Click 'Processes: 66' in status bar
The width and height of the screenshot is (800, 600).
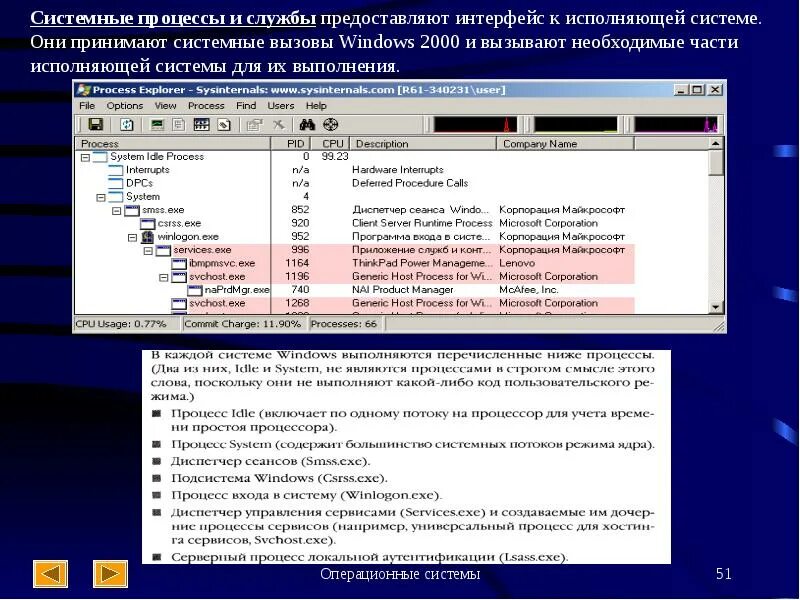(x=344, y=324)
